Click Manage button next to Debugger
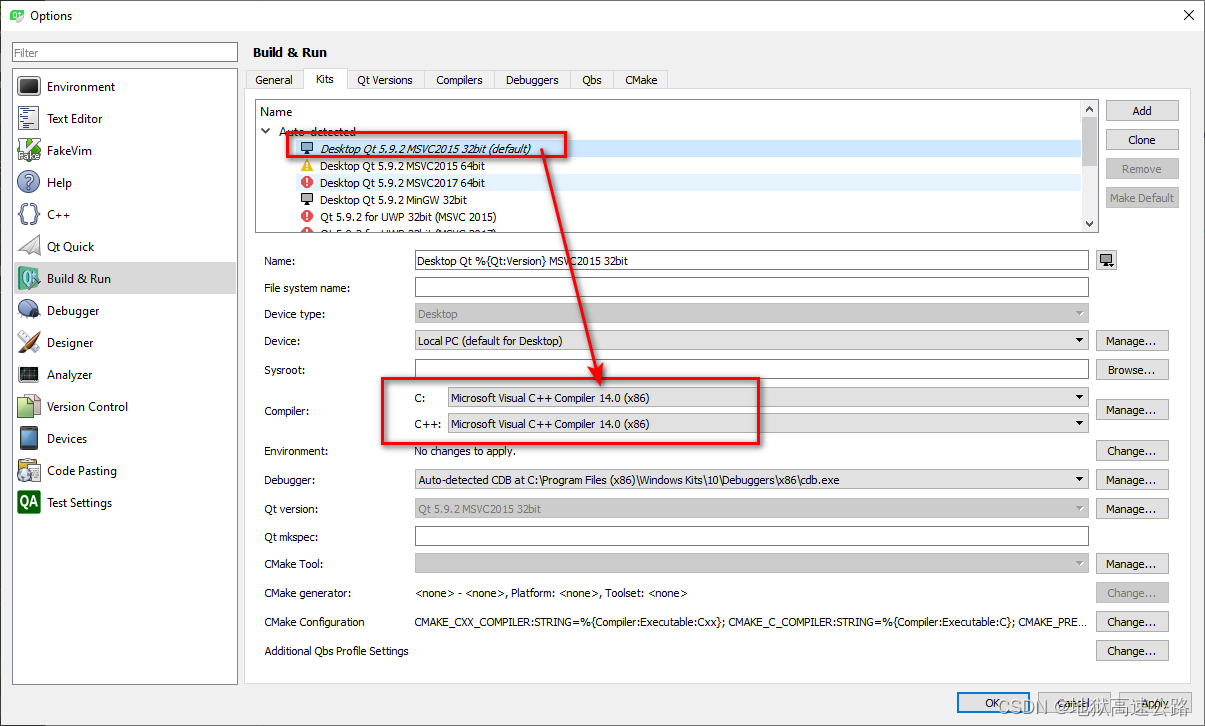The height and width of the screenshot is (726, 1205). point(1132,480)
